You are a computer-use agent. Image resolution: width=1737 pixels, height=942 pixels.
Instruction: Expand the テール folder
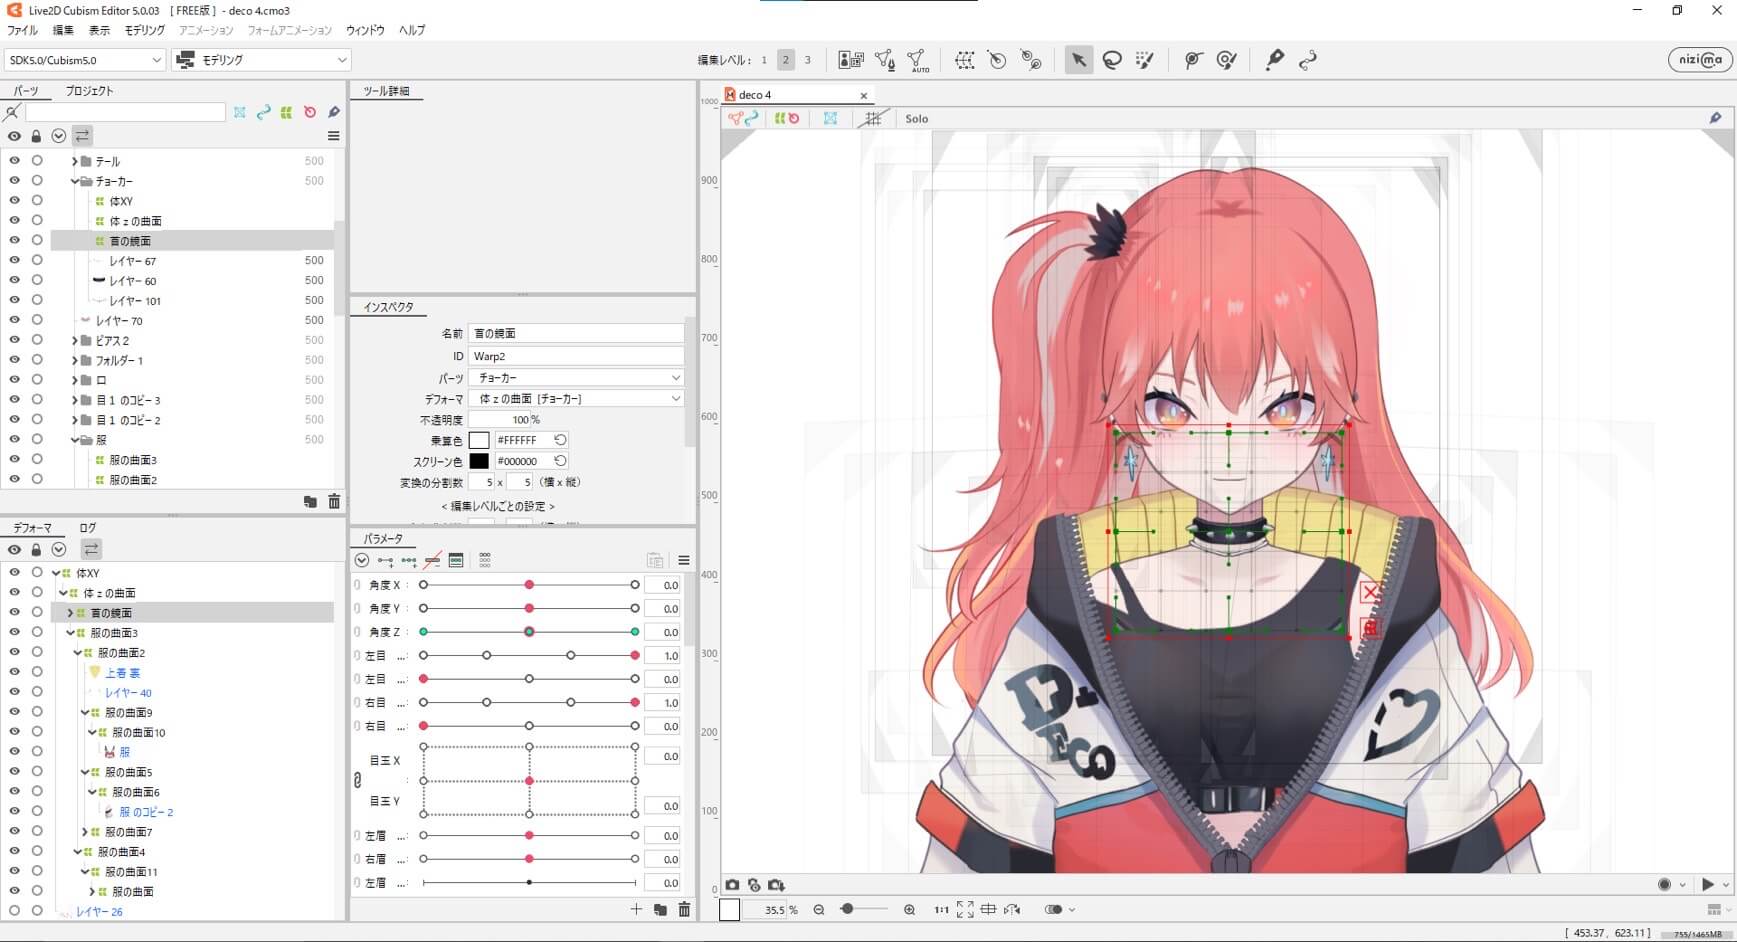[74, 161]
